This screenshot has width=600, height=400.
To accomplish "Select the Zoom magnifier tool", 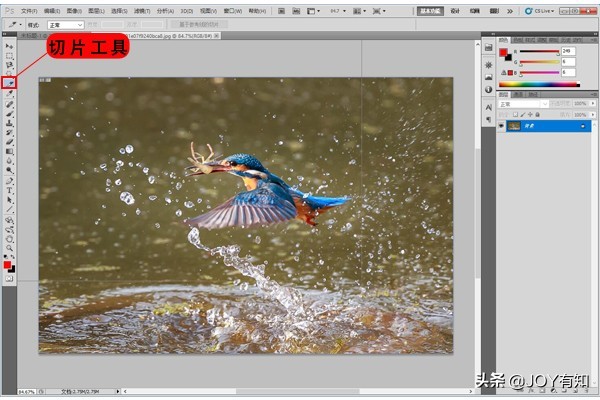I will 9,240.
